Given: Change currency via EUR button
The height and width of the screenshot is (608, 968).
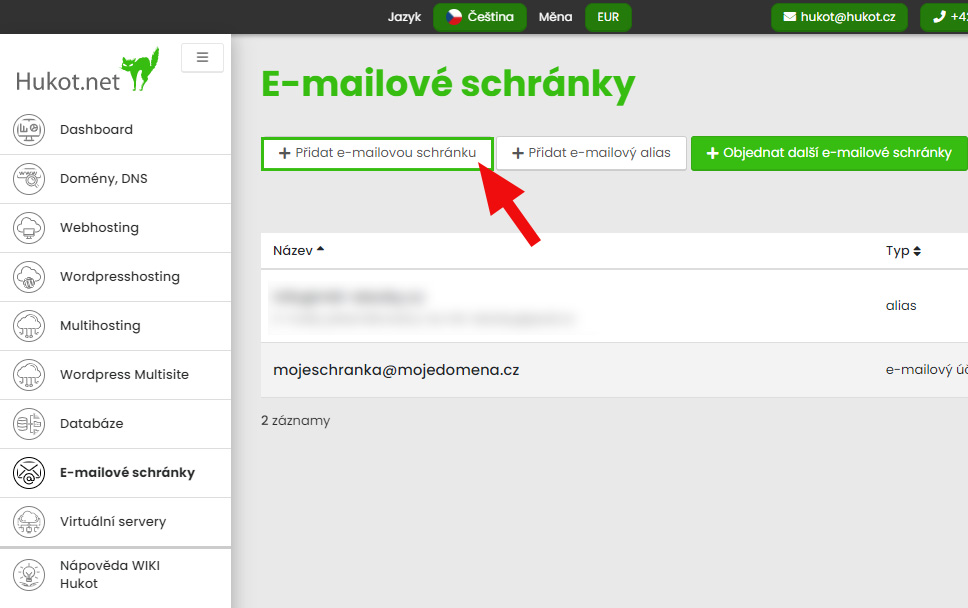Looking at the screenshot, I should (x=608, y=17).
